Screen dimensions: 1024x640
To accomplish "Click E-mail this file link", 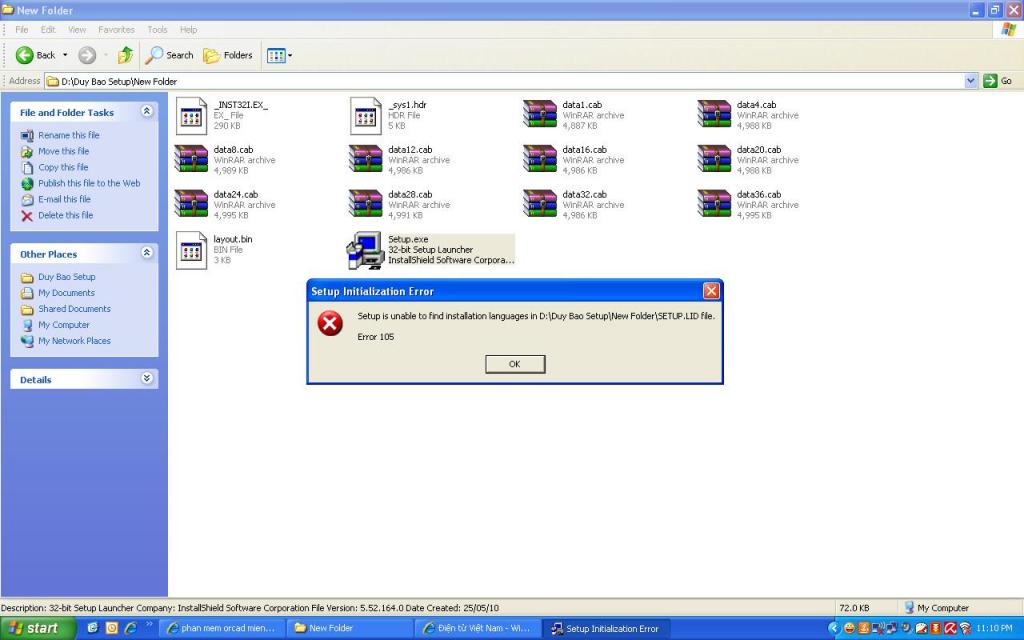I will pyautogui.click(x=64, y=199).
